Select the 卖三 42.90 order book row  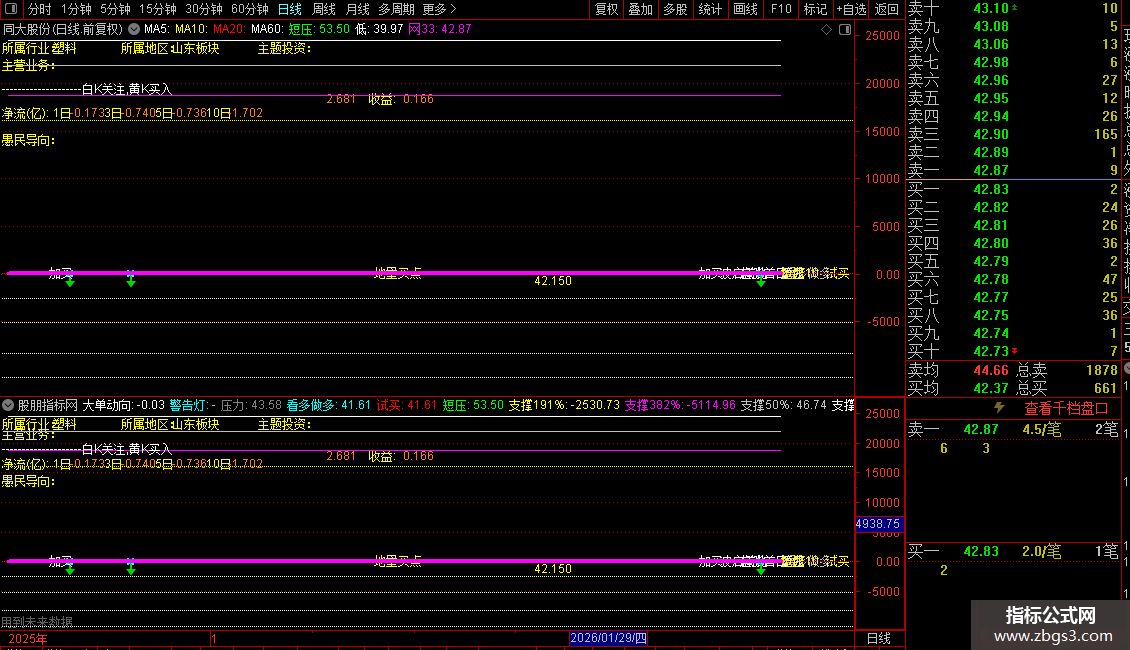click(x=1013, y=134)
